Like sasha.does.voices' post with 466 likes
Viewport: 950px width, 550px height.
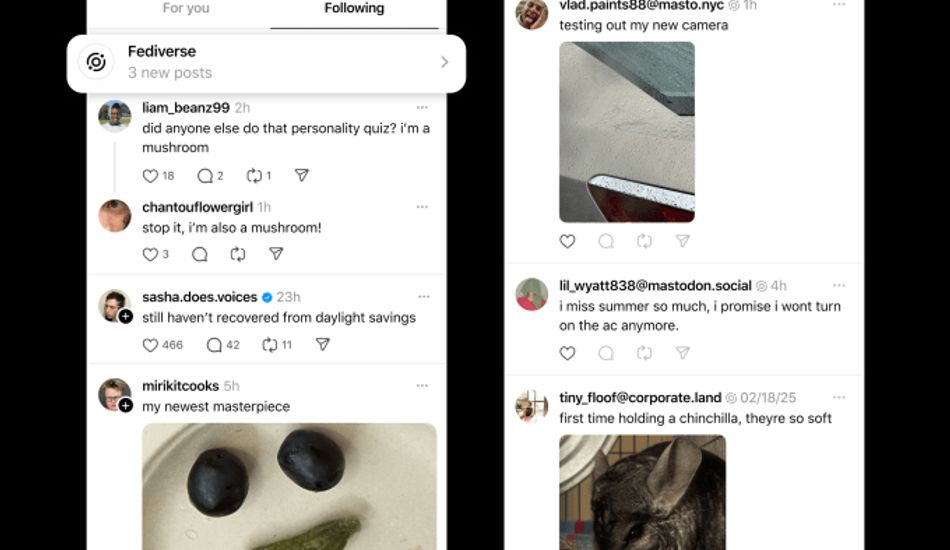click(x=151, y=345)
